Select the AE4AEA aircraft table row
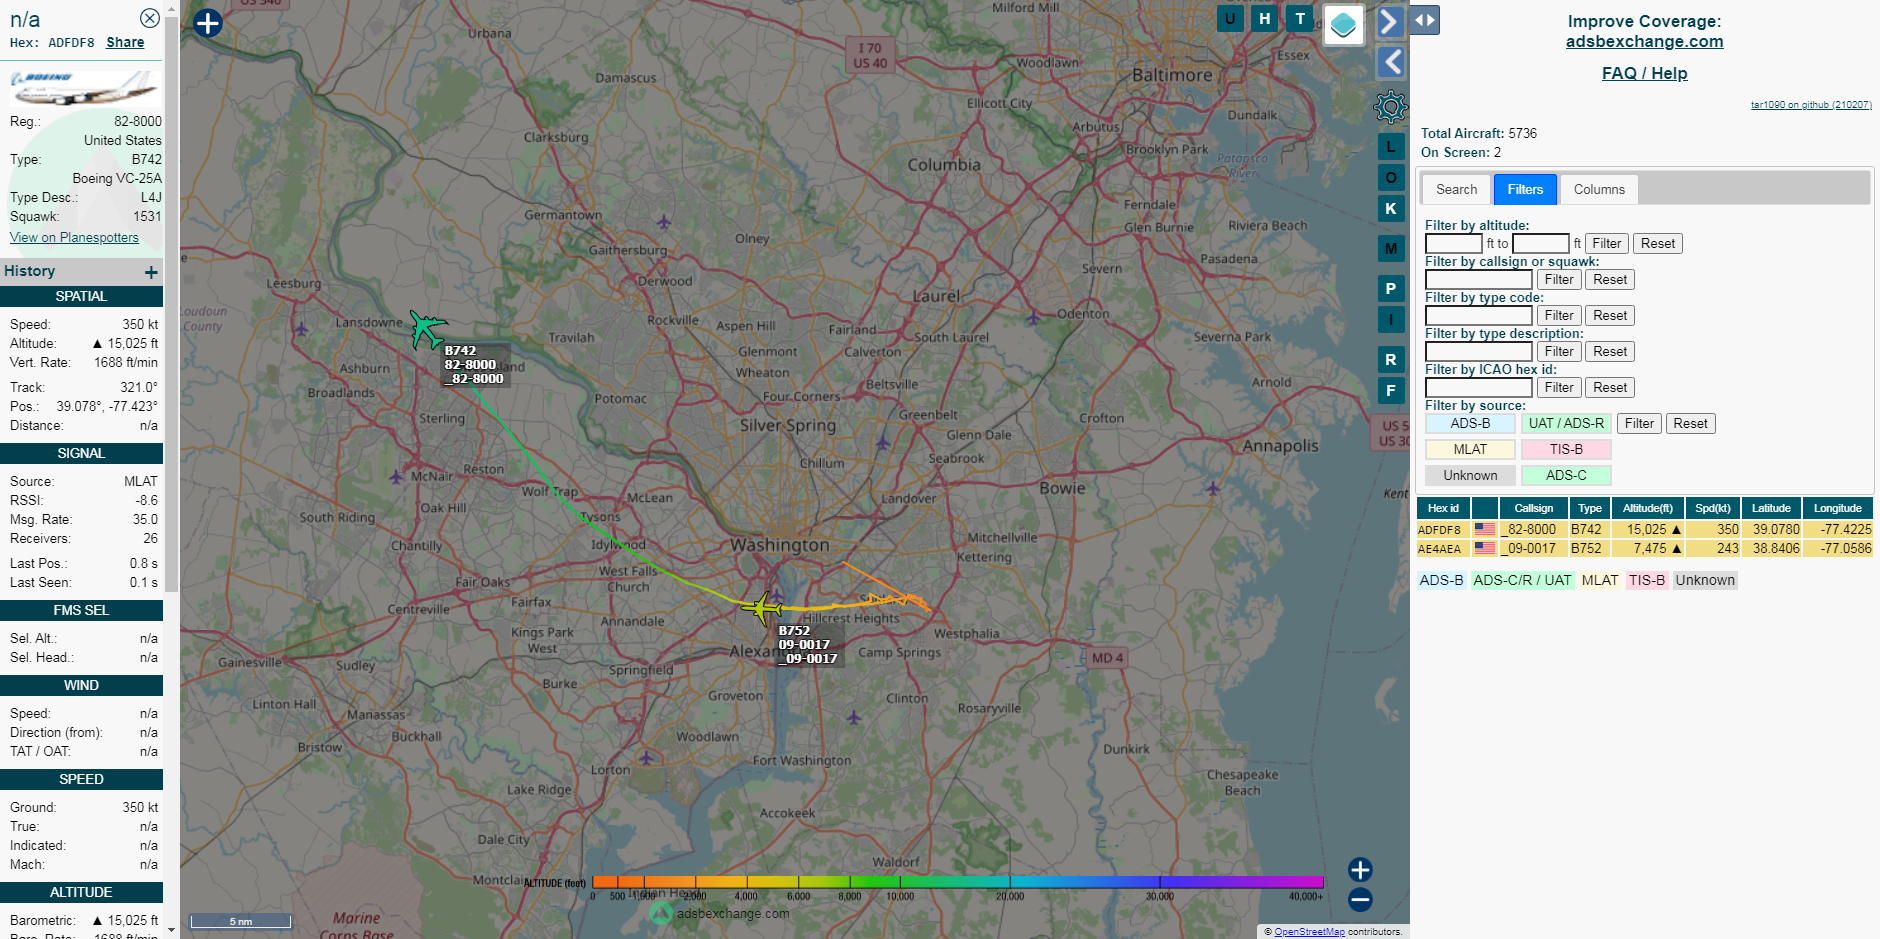Screen dimensions: 1880x939 click(1644, 549)
